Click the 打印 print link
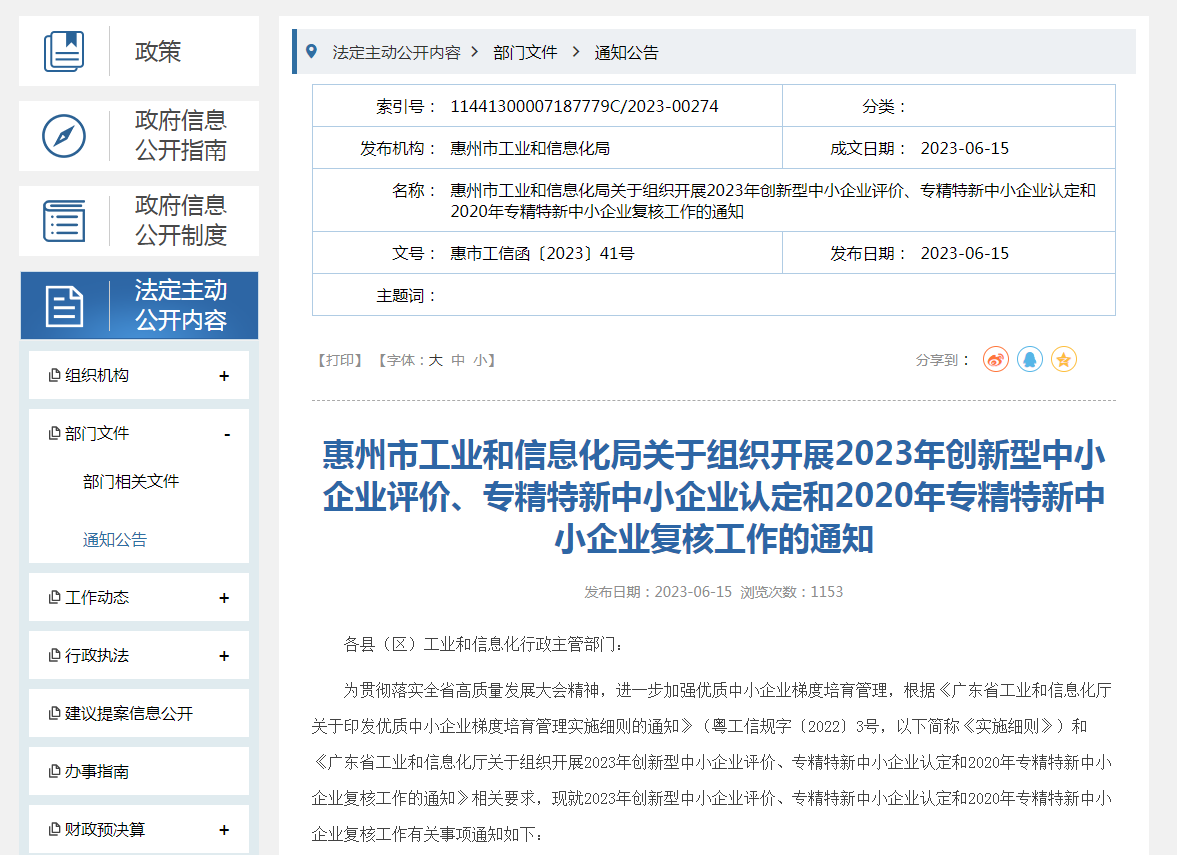The image size is (1177, 855). 340,360
